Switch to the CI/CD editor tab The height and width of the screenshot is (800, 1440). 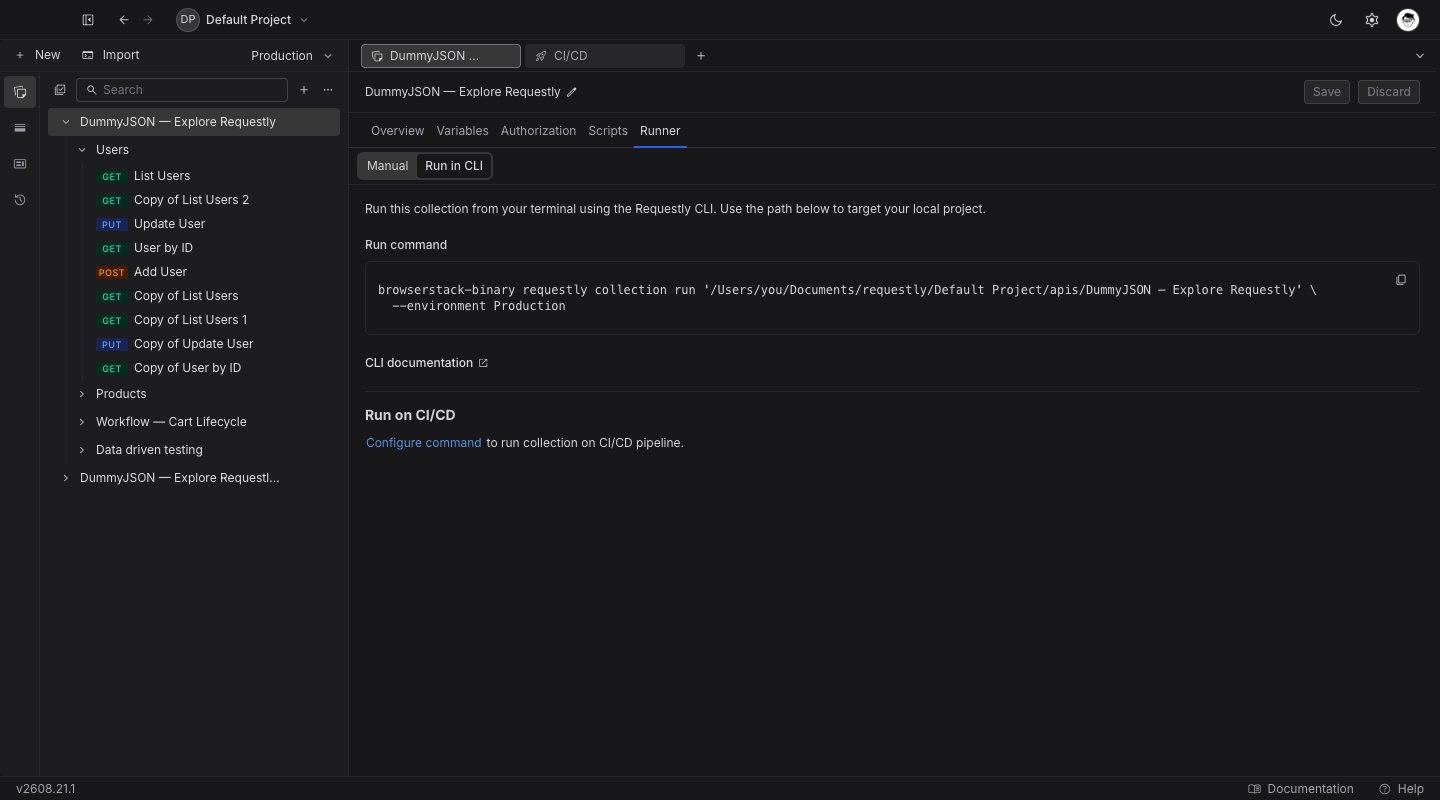605,56
